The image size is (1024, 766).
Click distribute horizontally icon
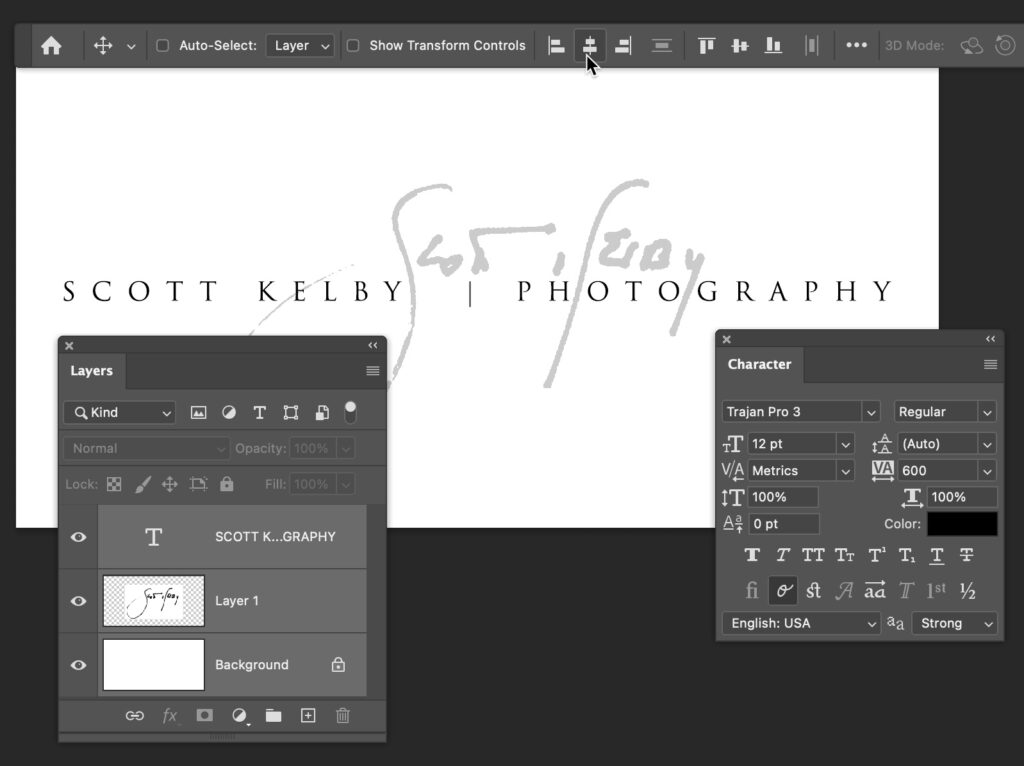tap(812, 46)
